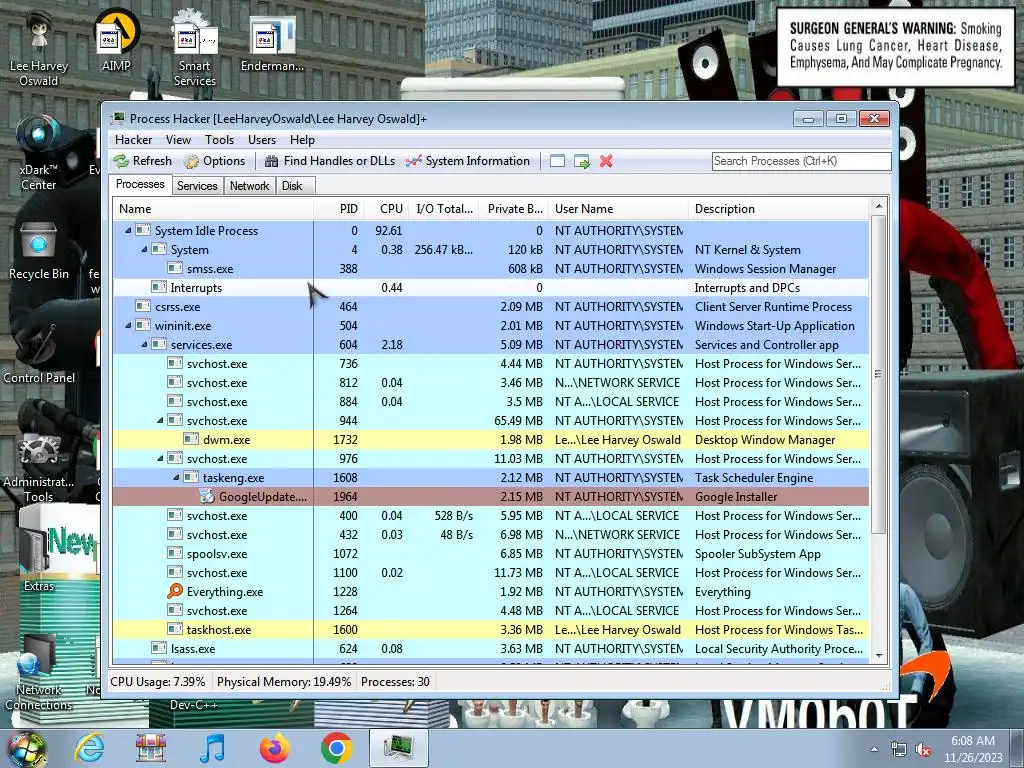Image resolution: width=1024 pixels, height=768 pixels.
Task: Click the csrss.exe process icon
Action: click(142, 306)
